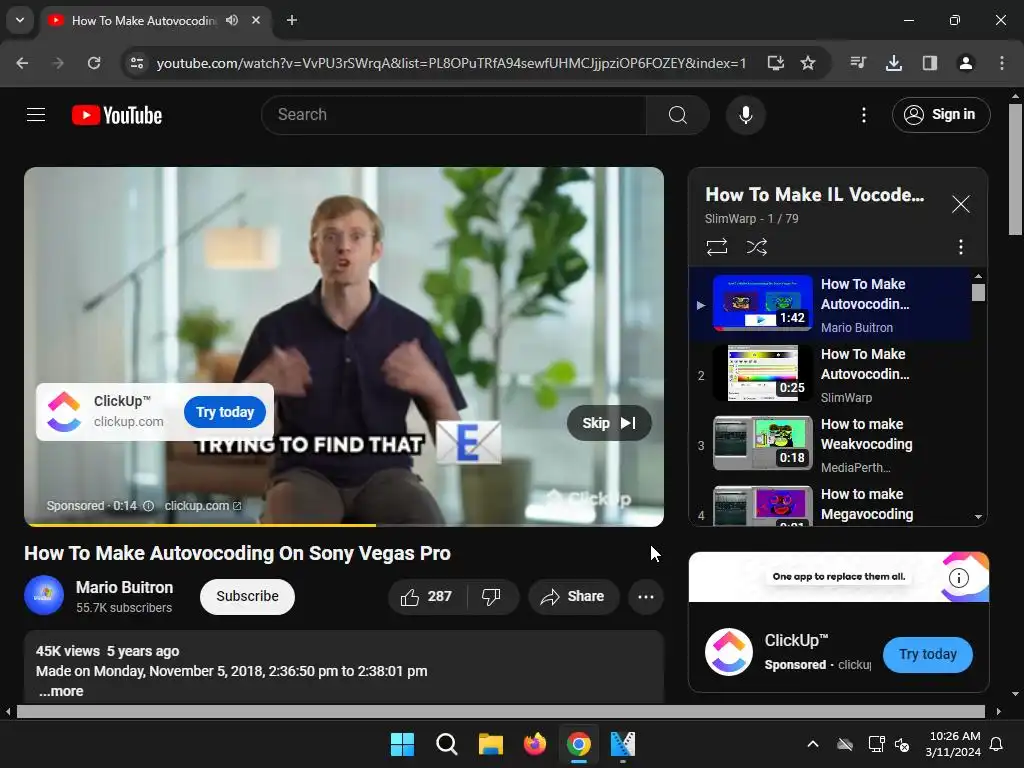Open playlist options three-dot menu
Image resolution: width=1024 pixels, height=768 pixels.
point(960,247)
